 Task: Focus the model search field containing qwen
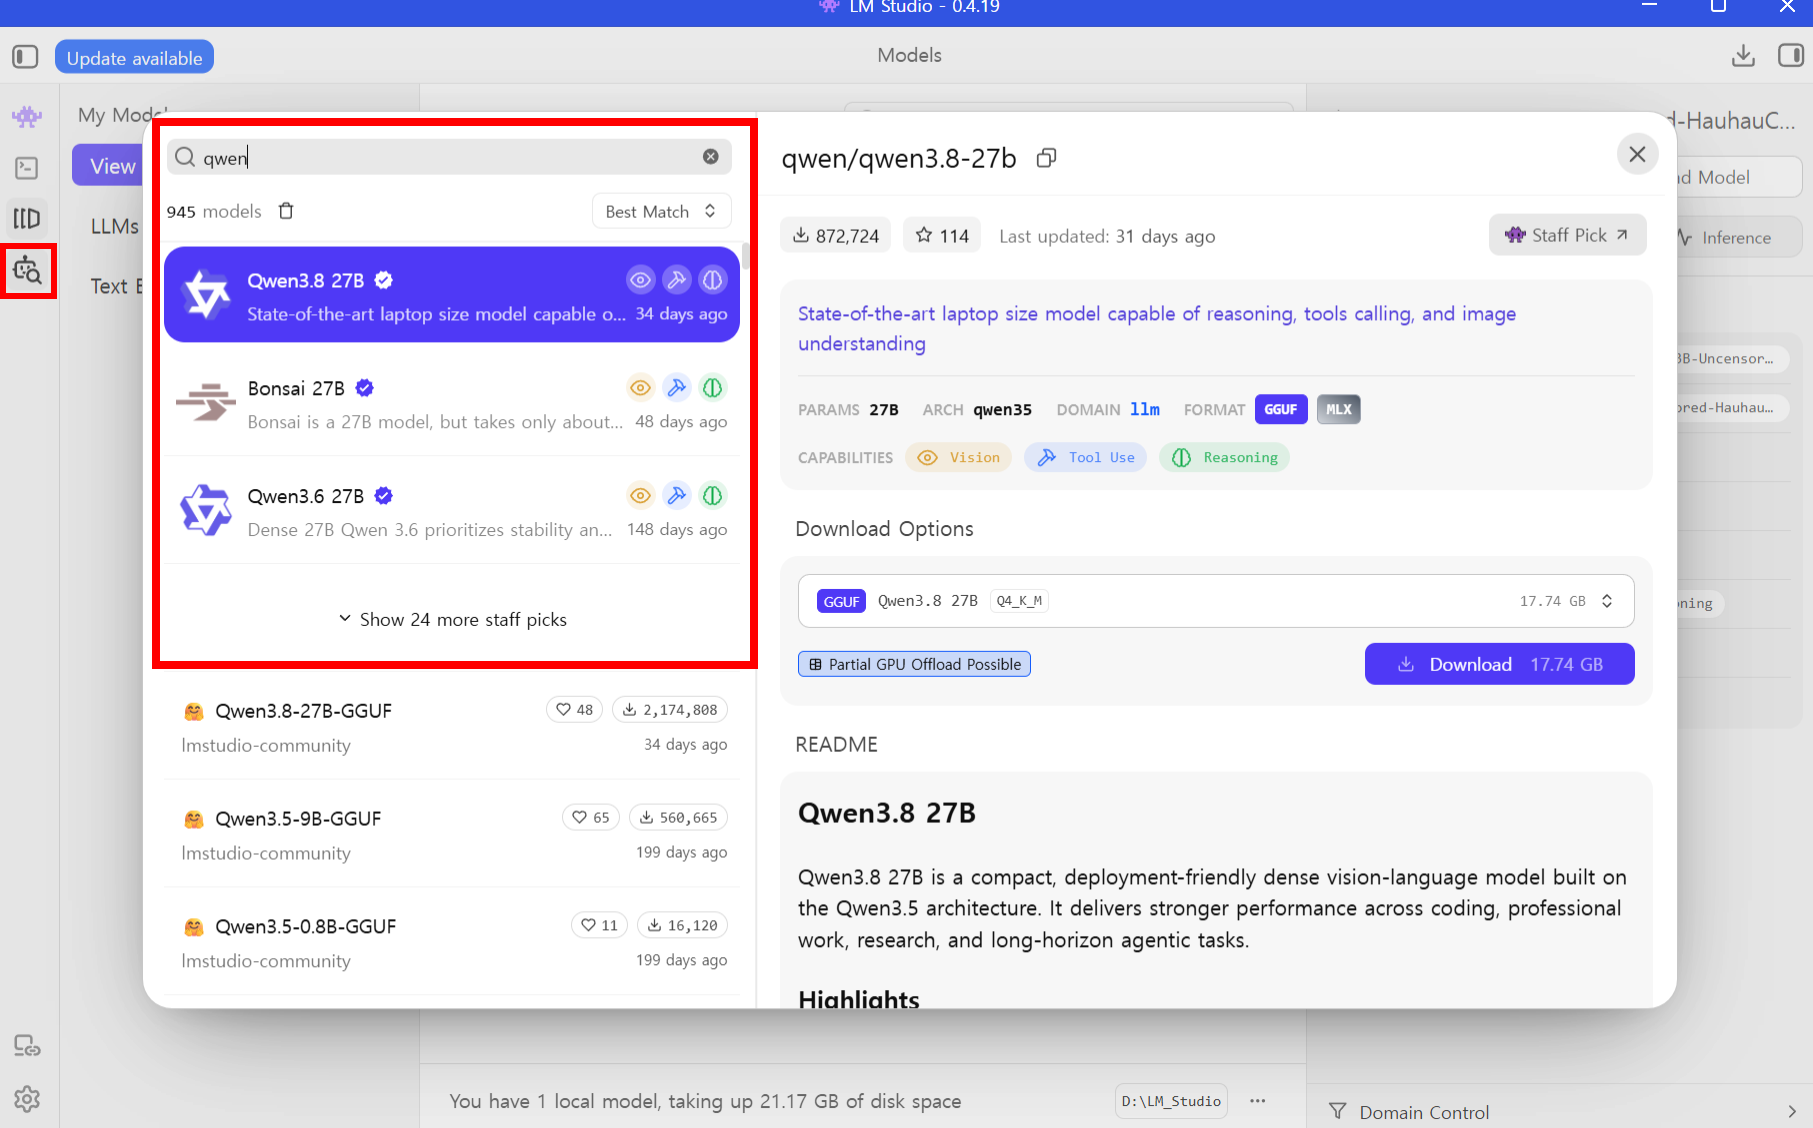pyautogui.click(x=449, y=157)
